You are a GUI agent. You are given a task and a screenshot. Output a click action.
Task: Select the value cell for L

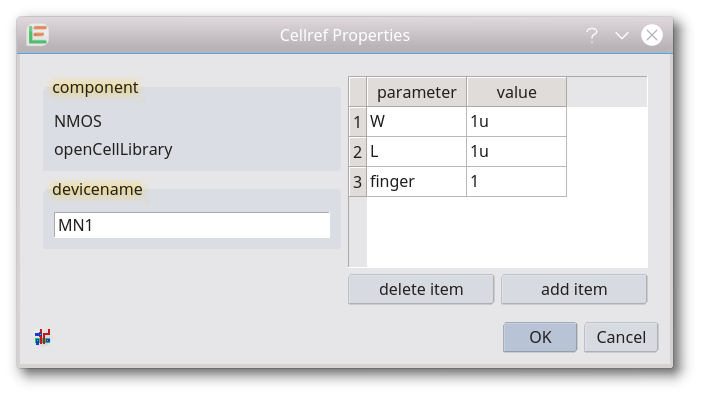516,151
